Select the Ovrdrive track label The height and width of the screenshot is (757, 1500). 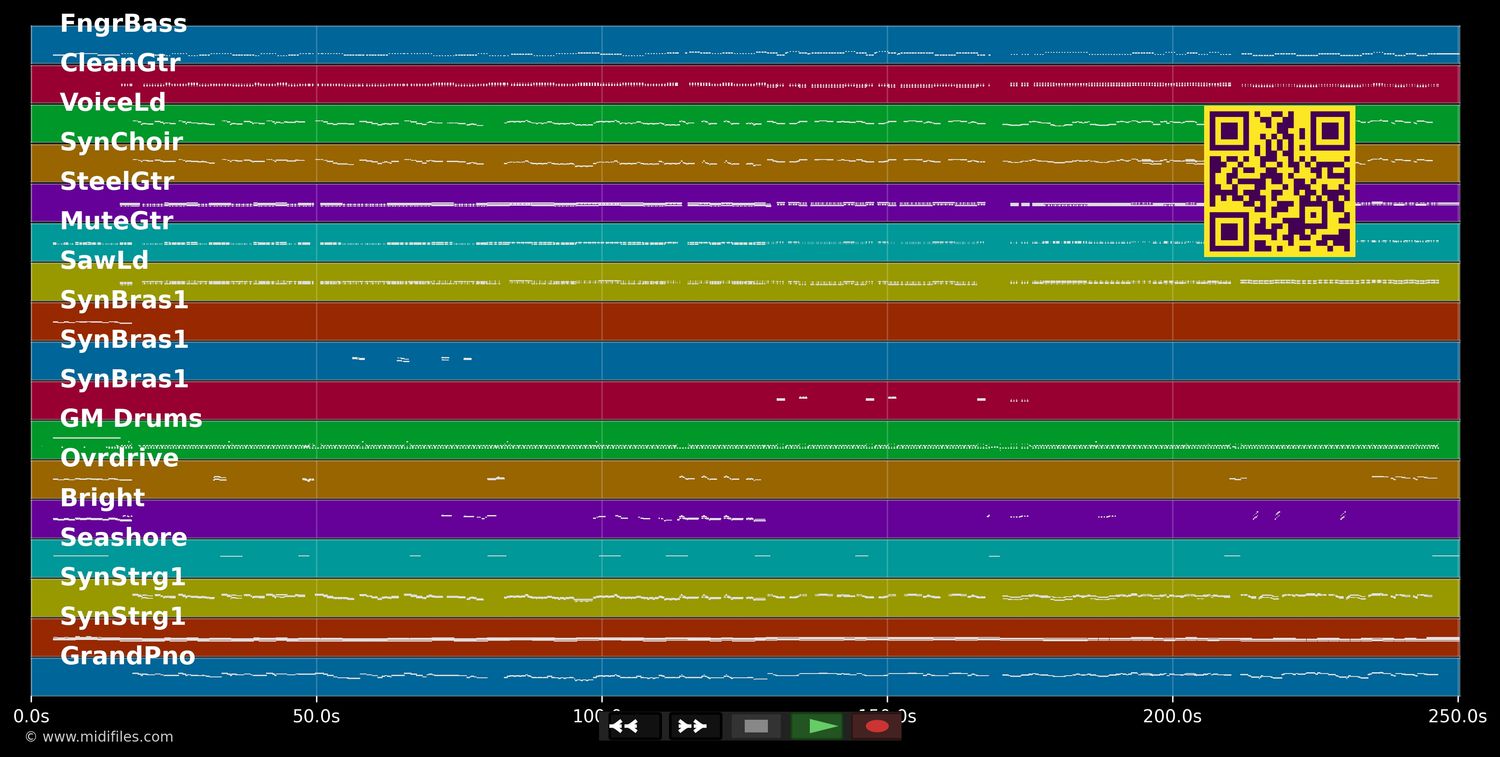pyautogui.click(x=119, y=459)
